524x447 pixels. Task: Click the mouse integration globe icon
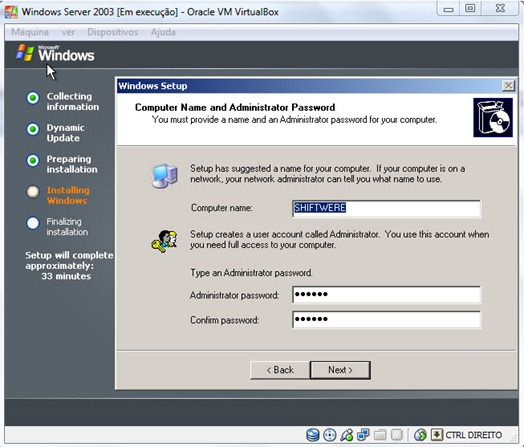tap(420, 435)
